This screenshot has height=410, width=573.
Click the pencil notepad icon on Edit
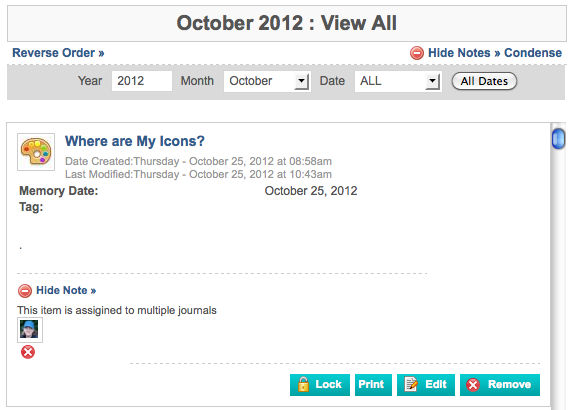[411, 384]
